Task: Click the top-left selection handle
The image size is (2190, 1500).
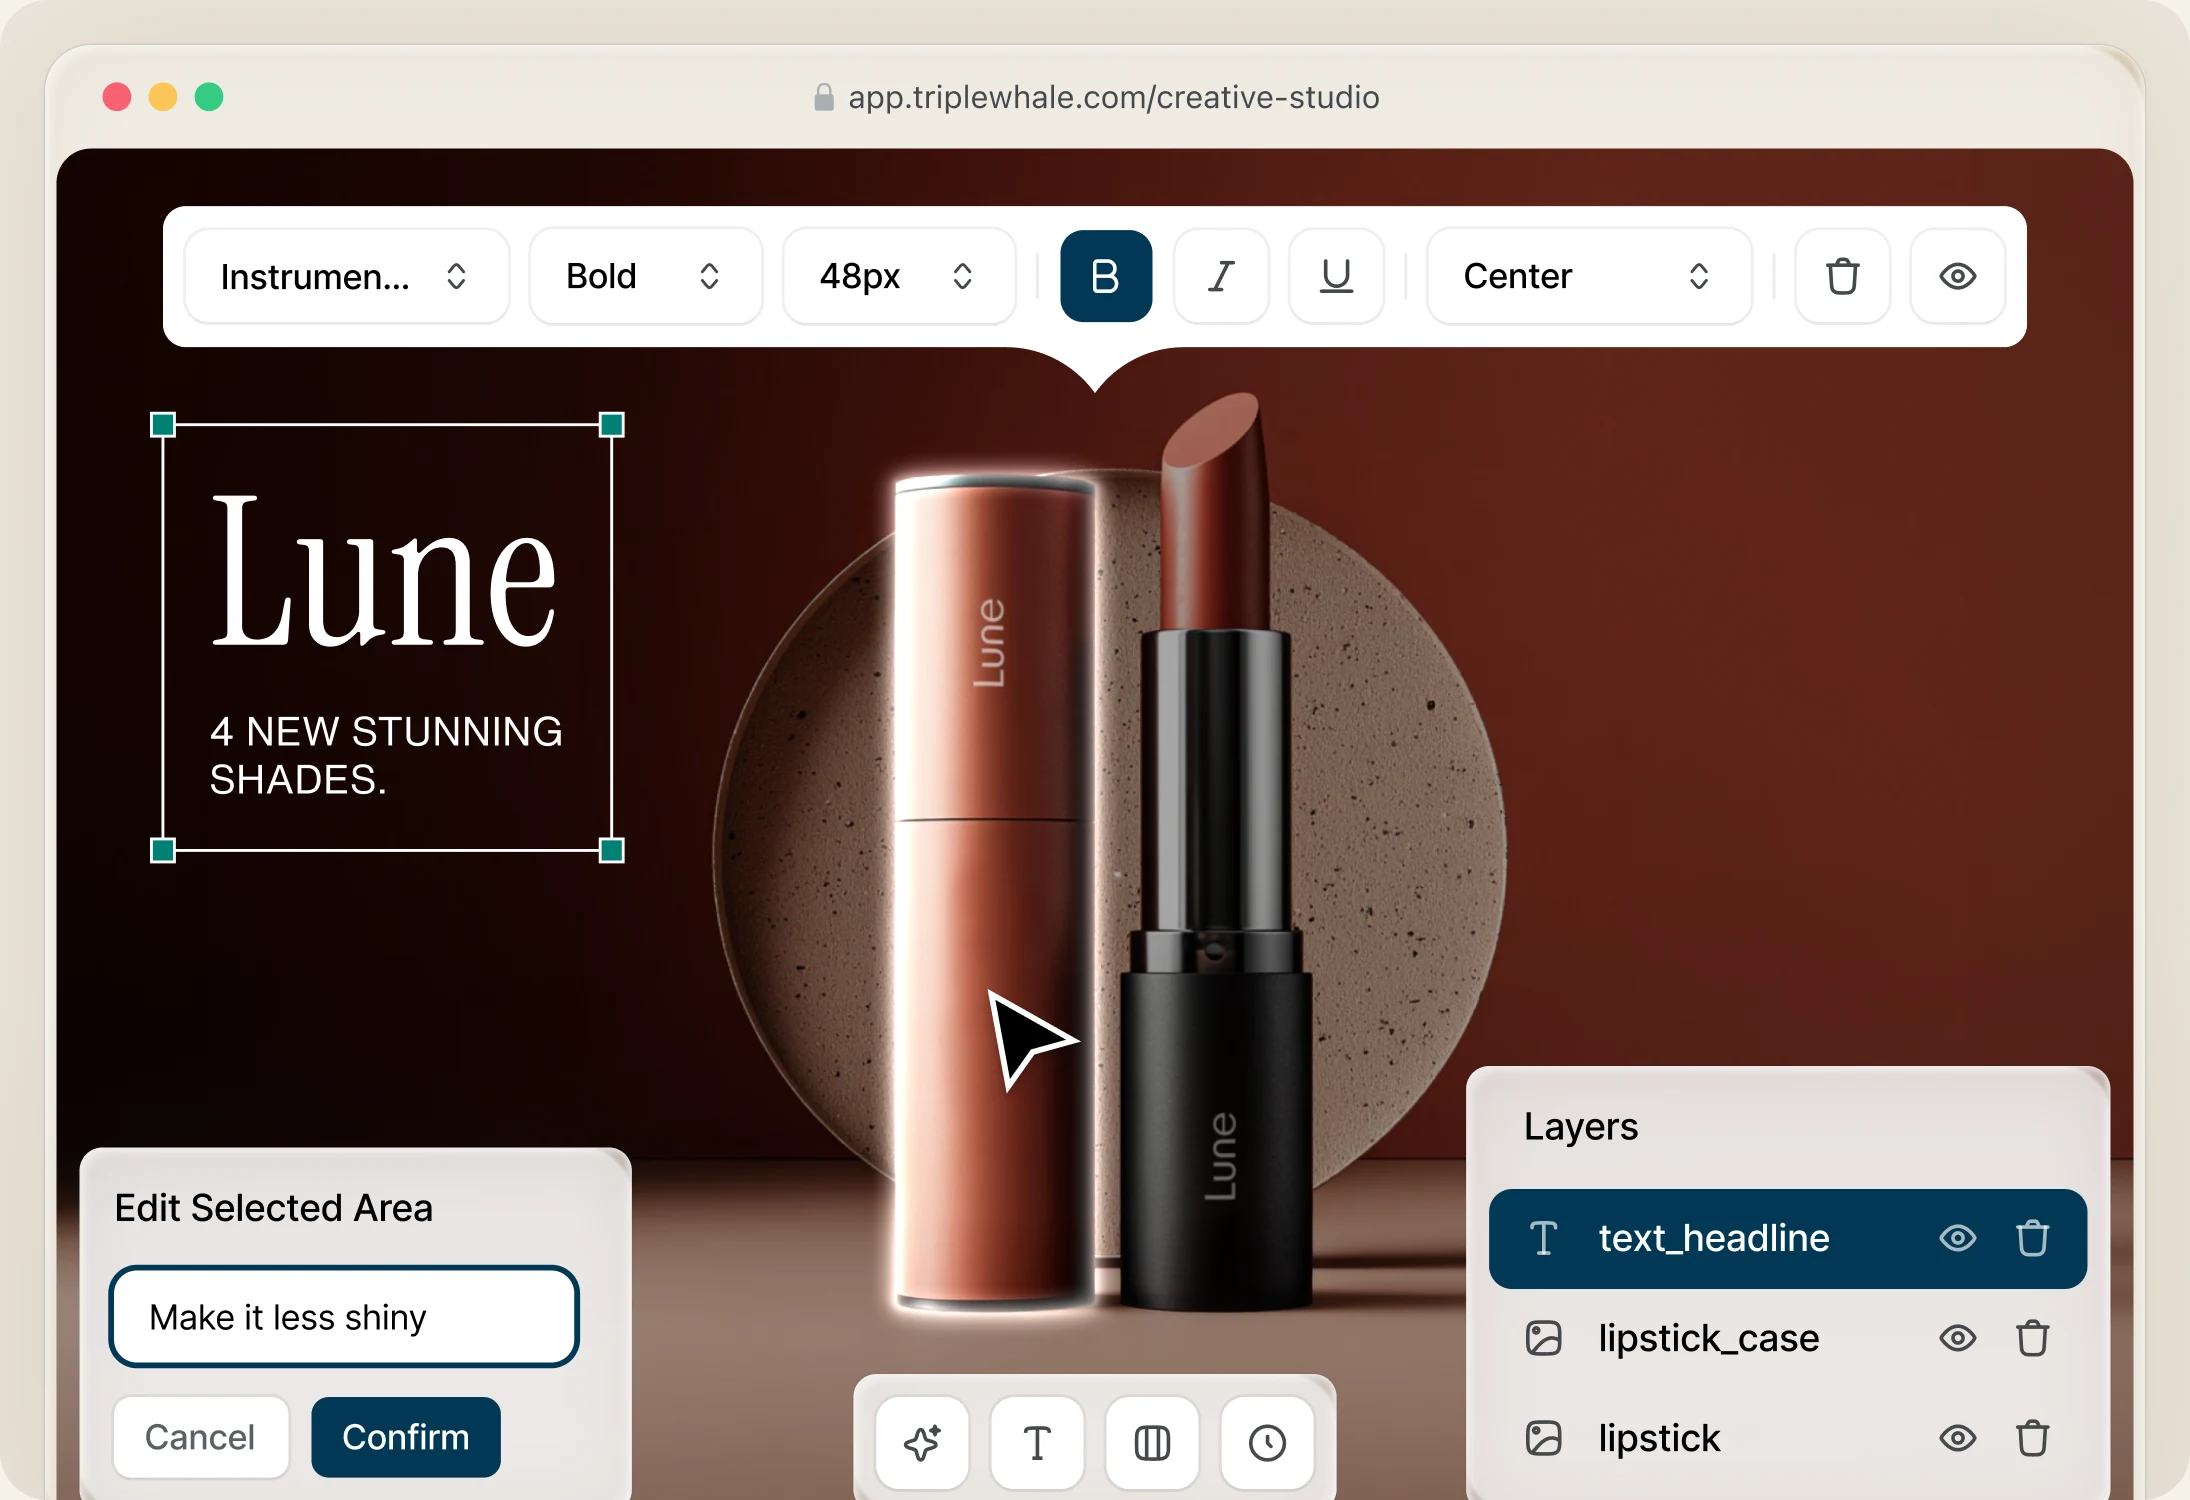Action: point(163,425)
